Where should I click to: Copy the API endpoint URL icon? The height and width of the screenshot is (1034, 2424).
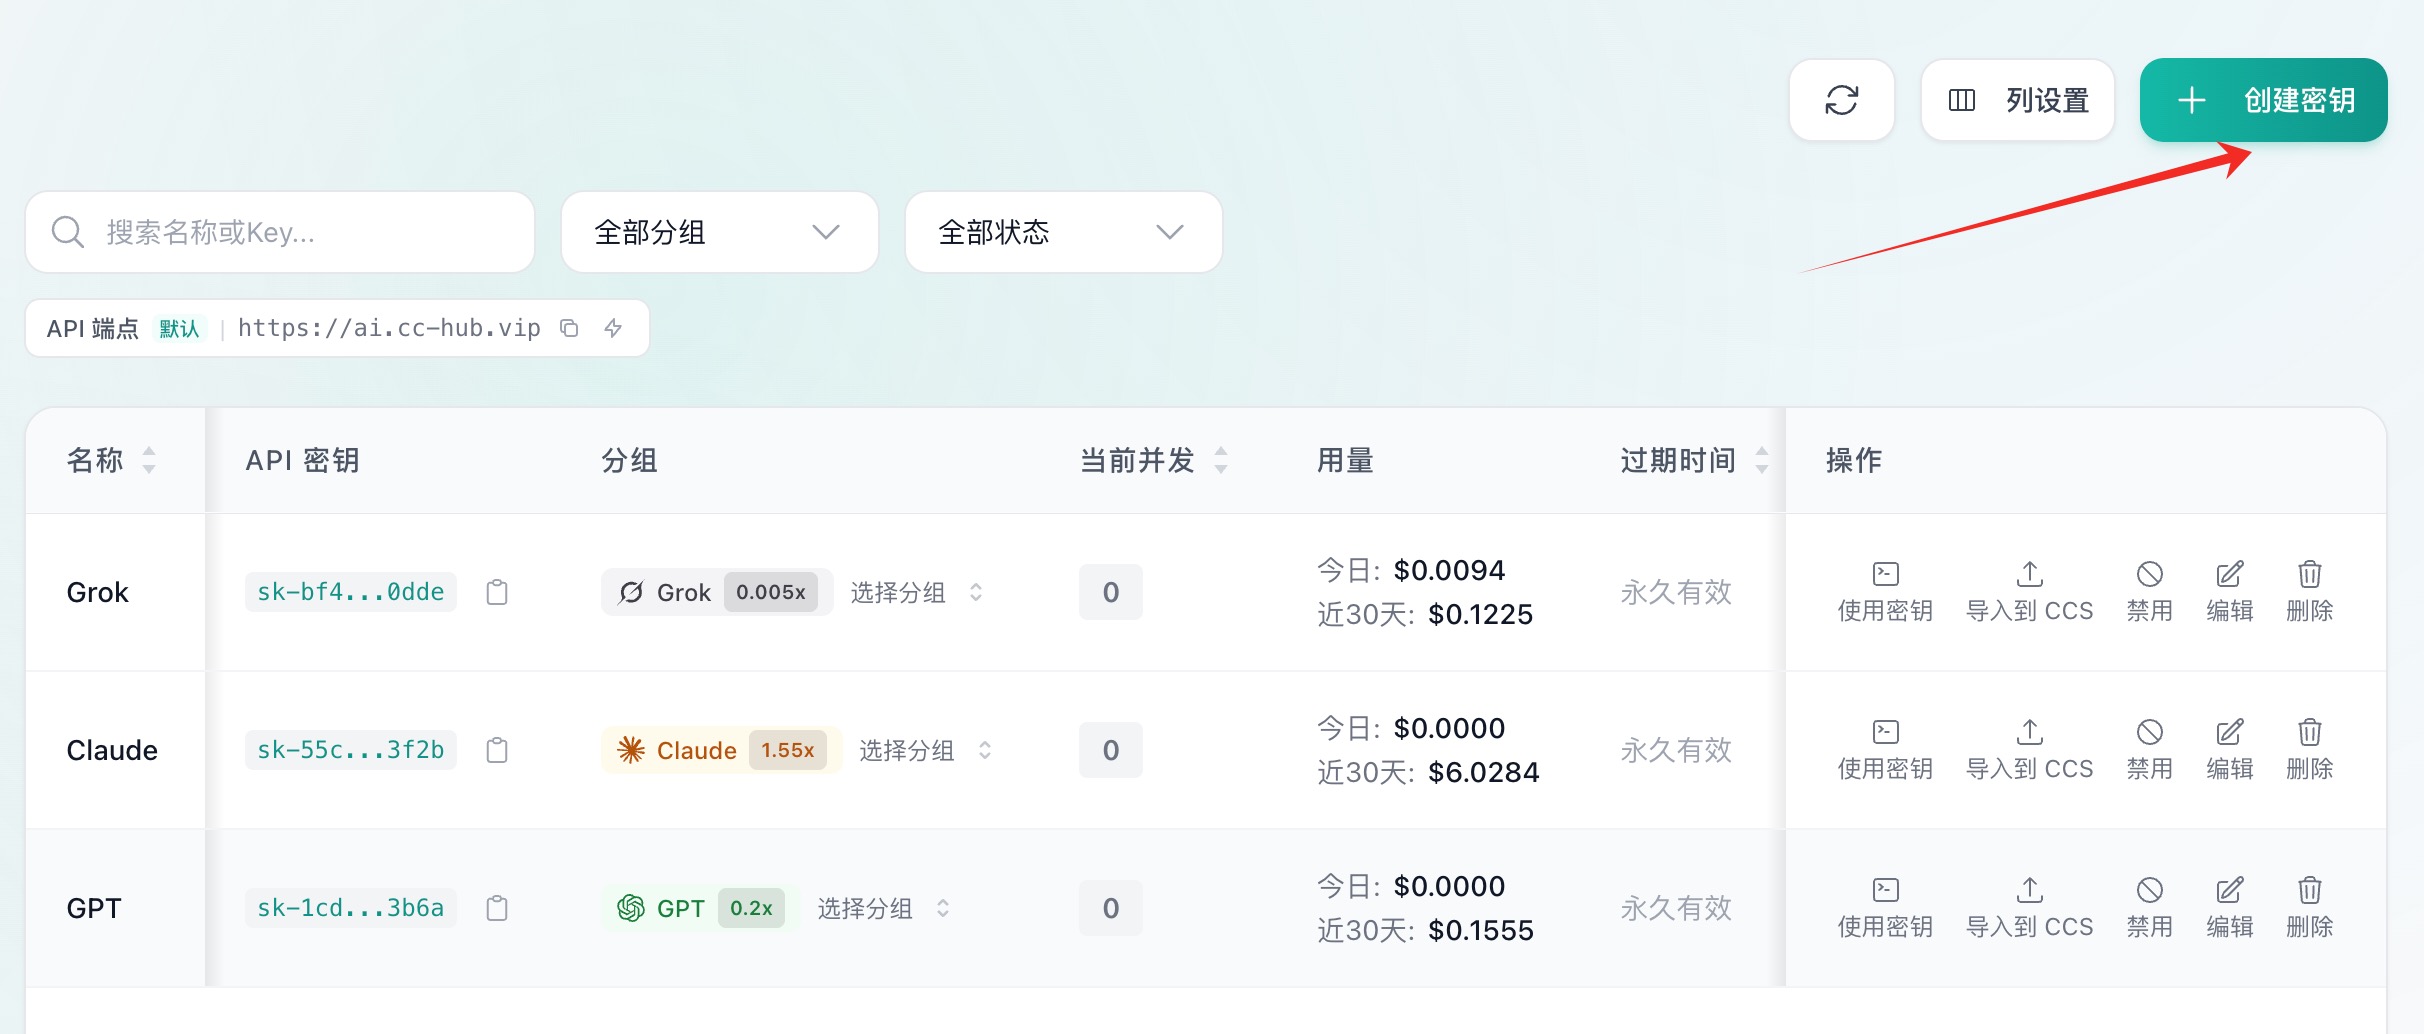tap(569, 328)
